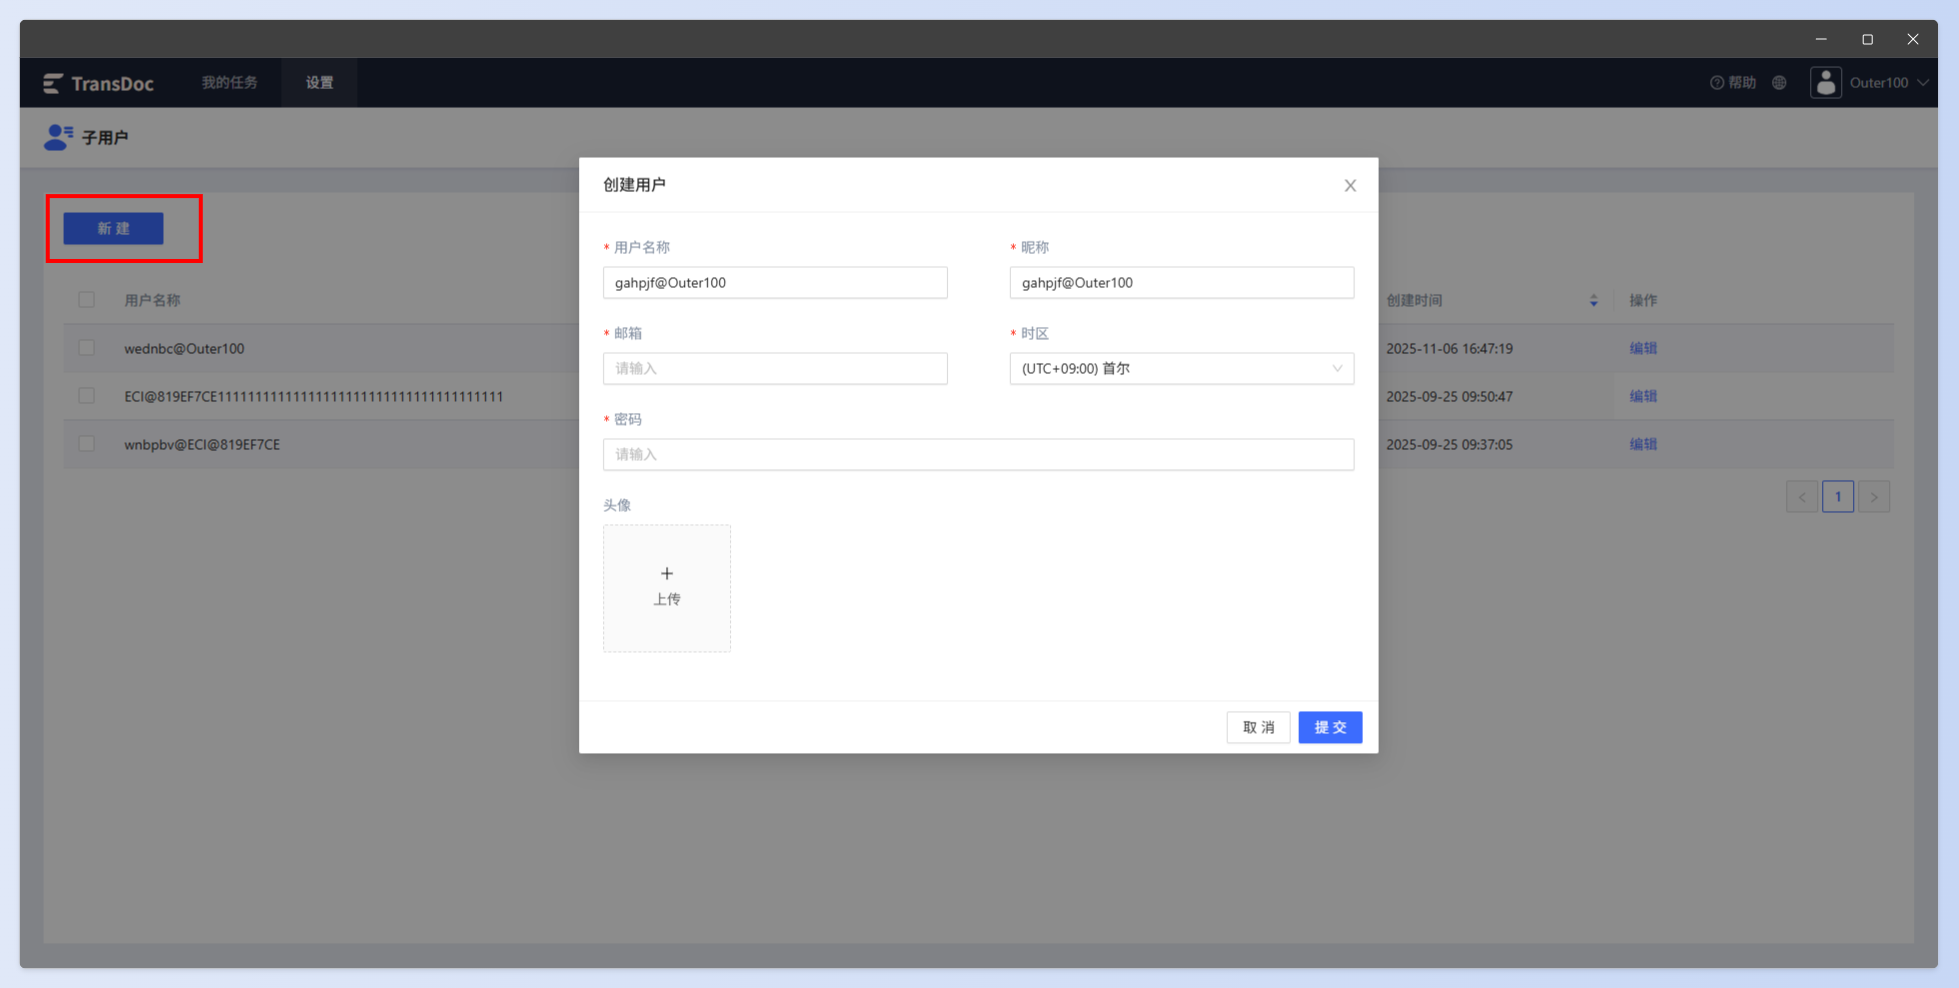Click the wednbc@Outer100 username cell

(x=184, y=349)
